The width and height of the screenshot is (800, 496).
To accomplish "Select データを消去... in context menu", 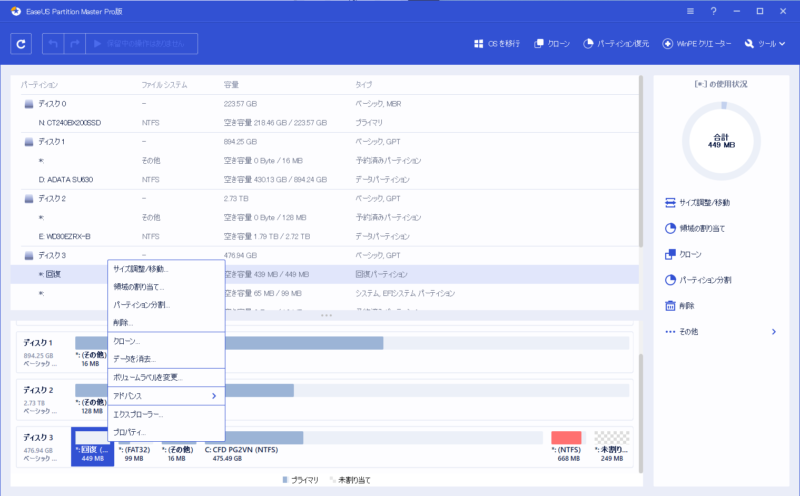I will [x=166, y=359].
